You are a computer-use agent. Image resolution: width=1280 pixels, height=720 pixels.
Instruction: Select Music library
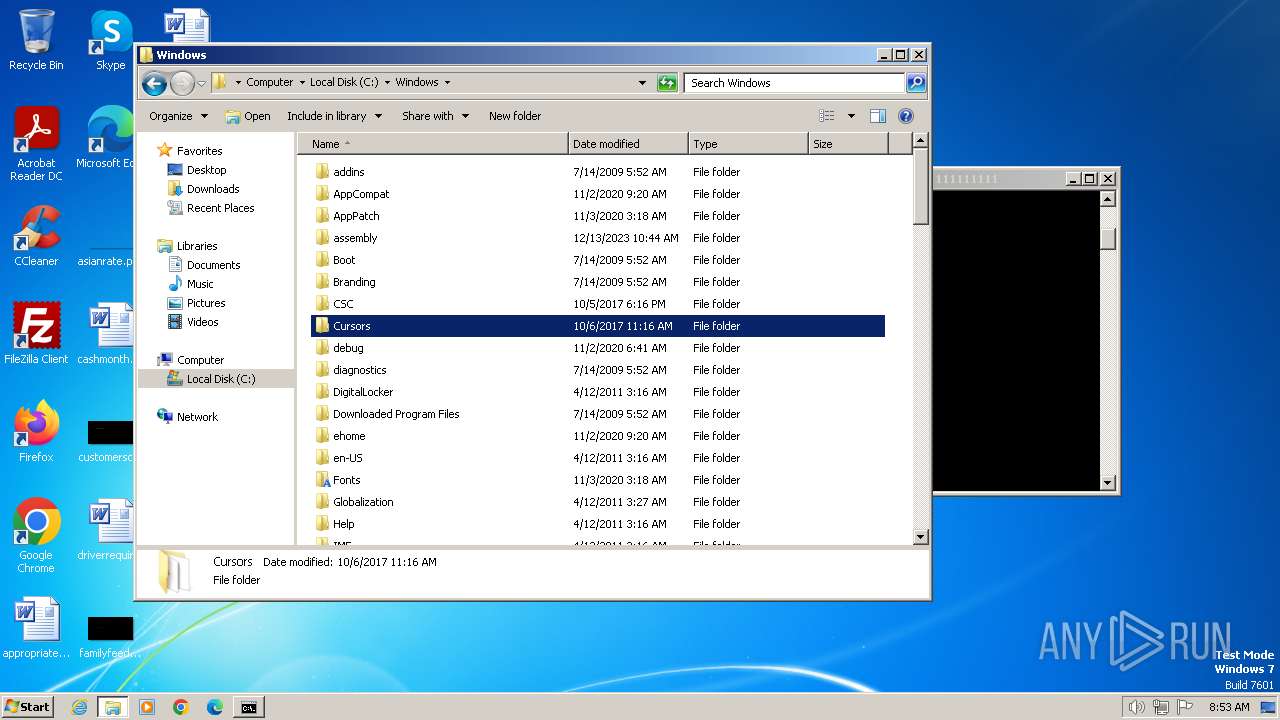200,284
